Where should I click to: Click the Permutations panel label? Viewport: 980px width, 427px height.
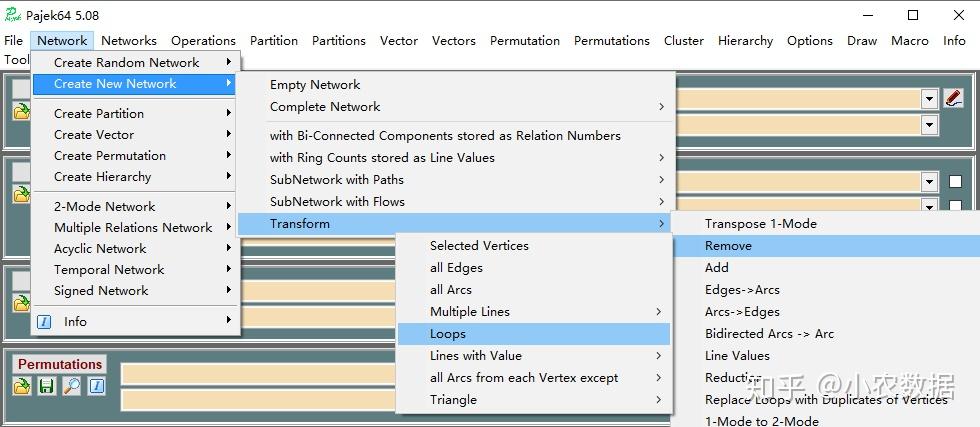point(60,364)
